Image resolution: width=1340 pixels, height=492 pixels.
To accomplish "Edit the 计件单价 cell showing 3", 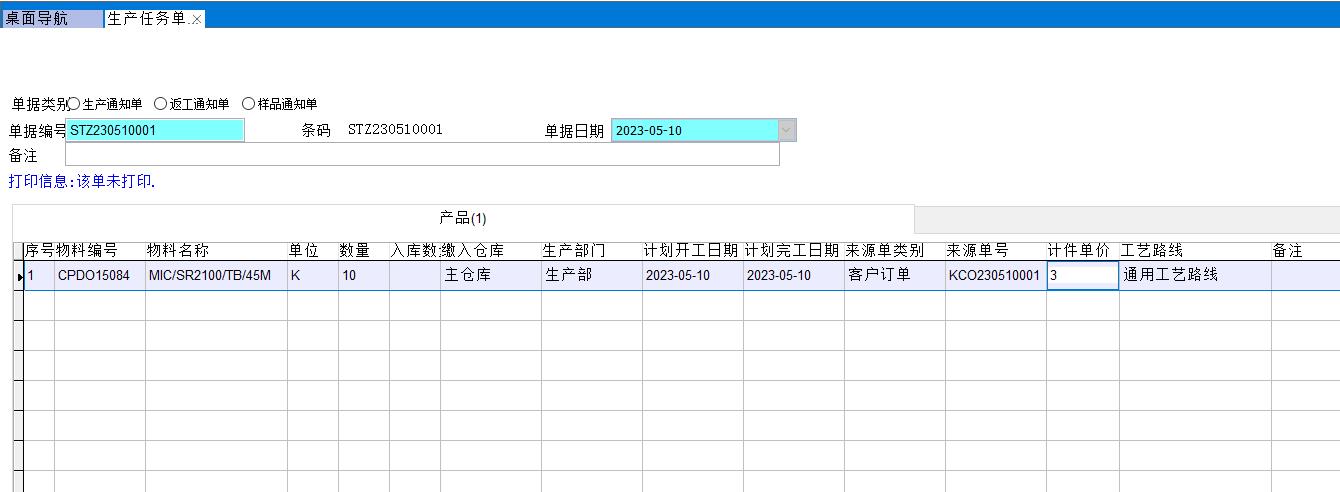I will point(1082,275).
